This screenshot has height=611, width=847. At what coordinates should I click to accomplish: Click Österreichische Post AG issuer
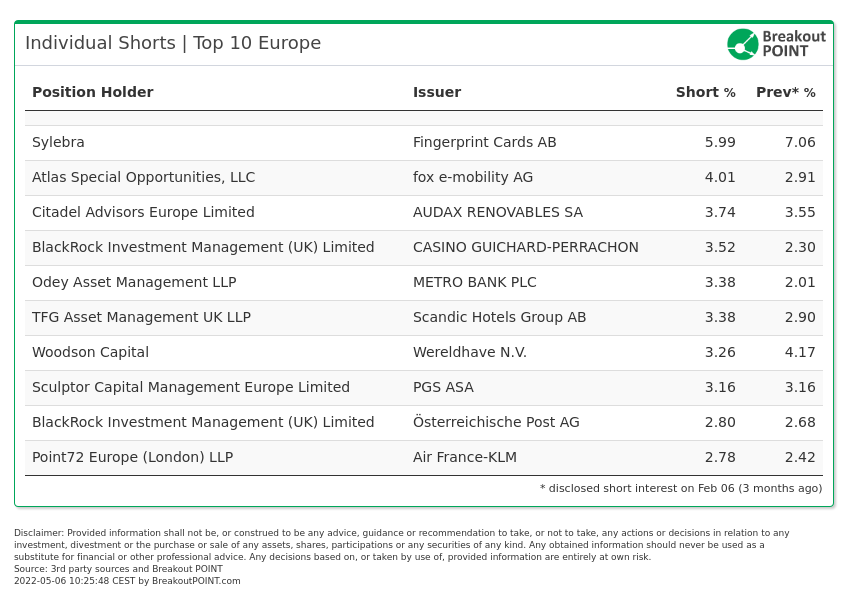pyautogui.click(x=496, y=422)
